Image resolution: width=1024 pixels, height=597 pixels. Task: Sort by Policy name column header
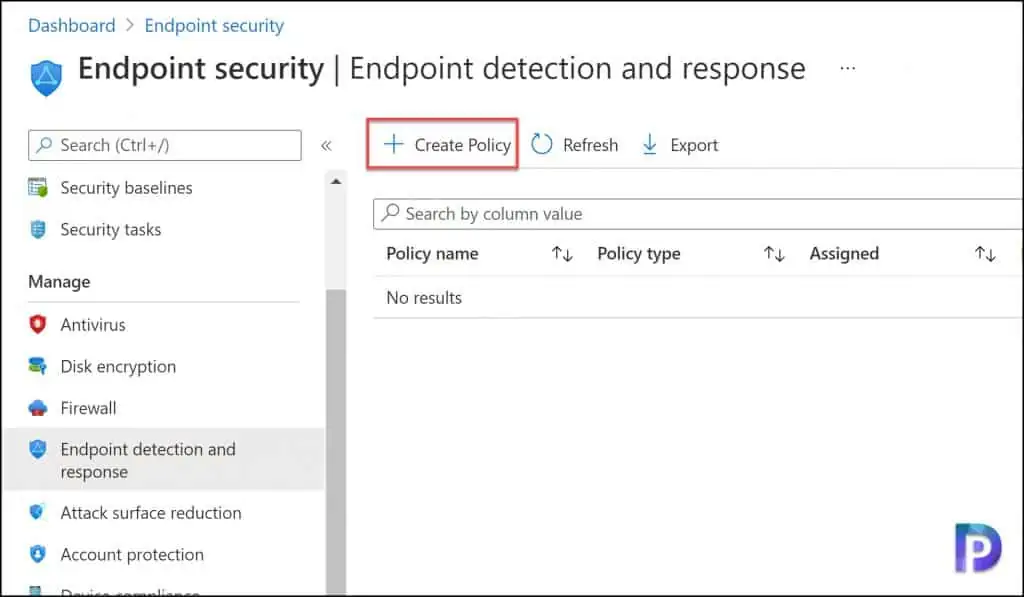pyautogui.click(x=432, y=253)
